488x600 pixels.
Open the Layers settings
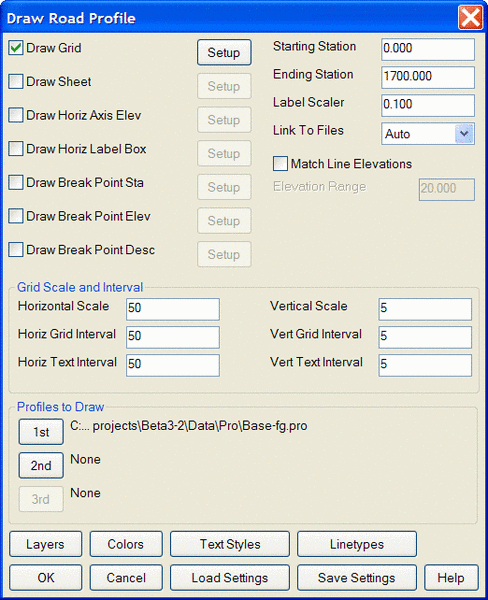[46, 544]
